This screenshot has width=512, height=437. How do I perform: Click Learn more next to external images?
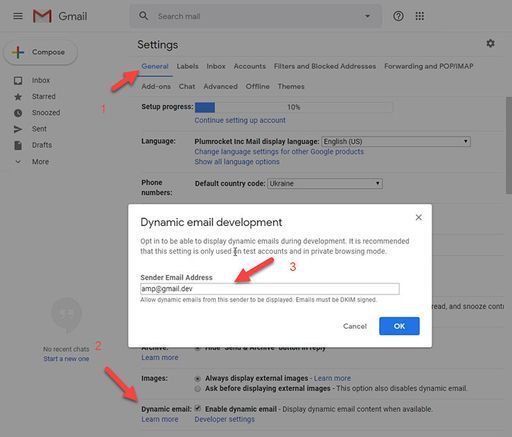click(x=332, y=378)
